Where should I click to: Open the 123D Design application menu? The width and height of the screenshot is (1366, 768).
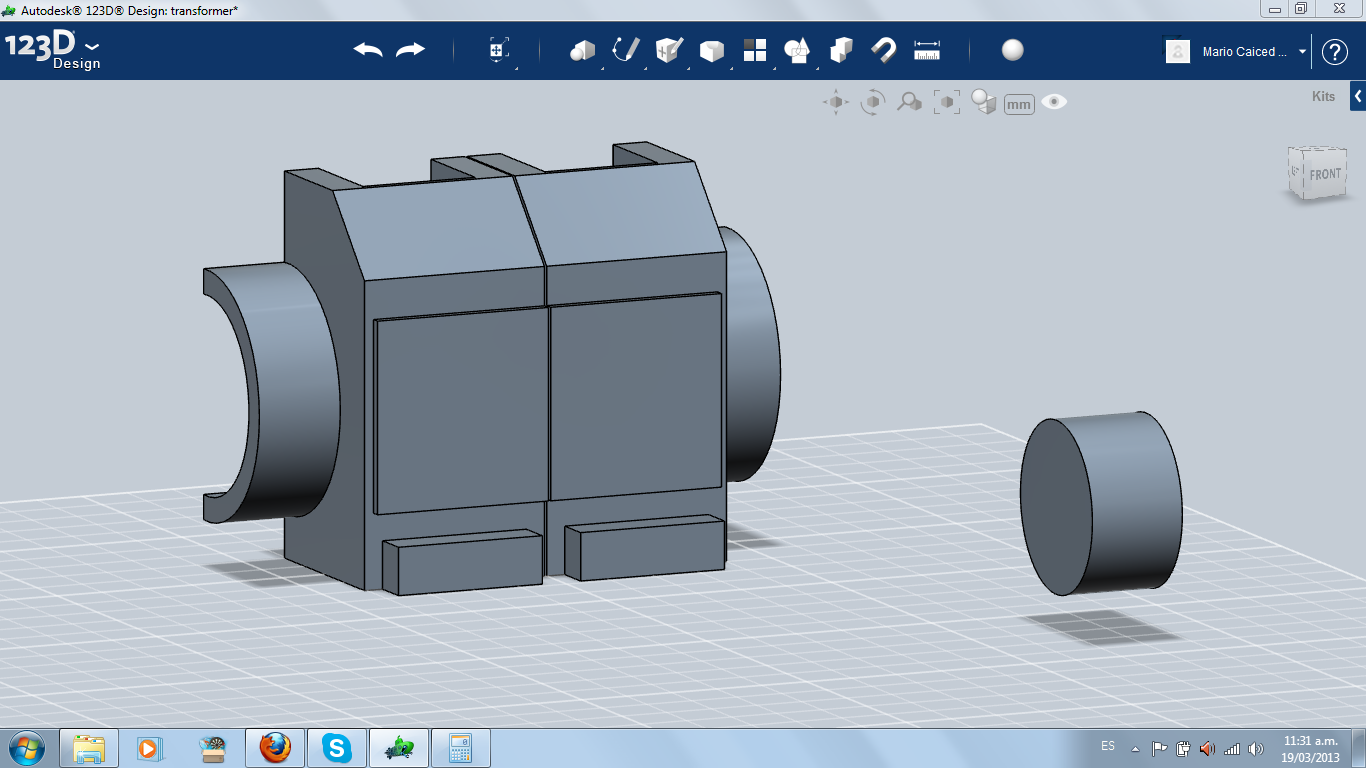(x=53, y=51)
